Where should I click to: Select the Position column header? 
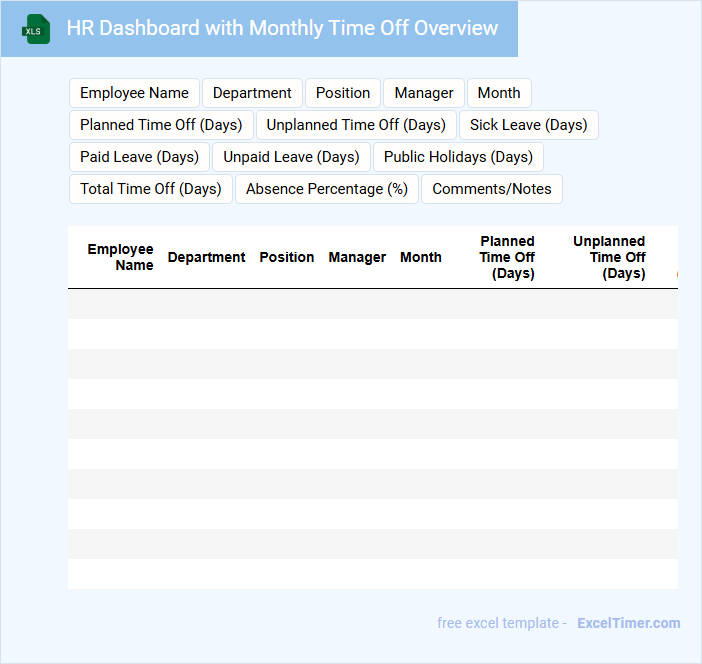pyautogui.click(x=287, y=257)
